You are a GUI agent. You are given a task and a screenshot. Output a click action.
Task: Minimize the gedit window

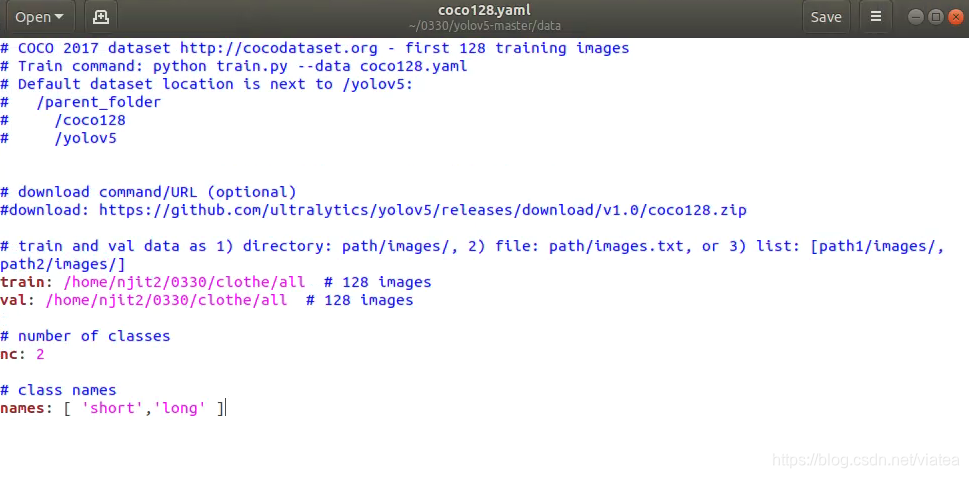click(916, 17)
